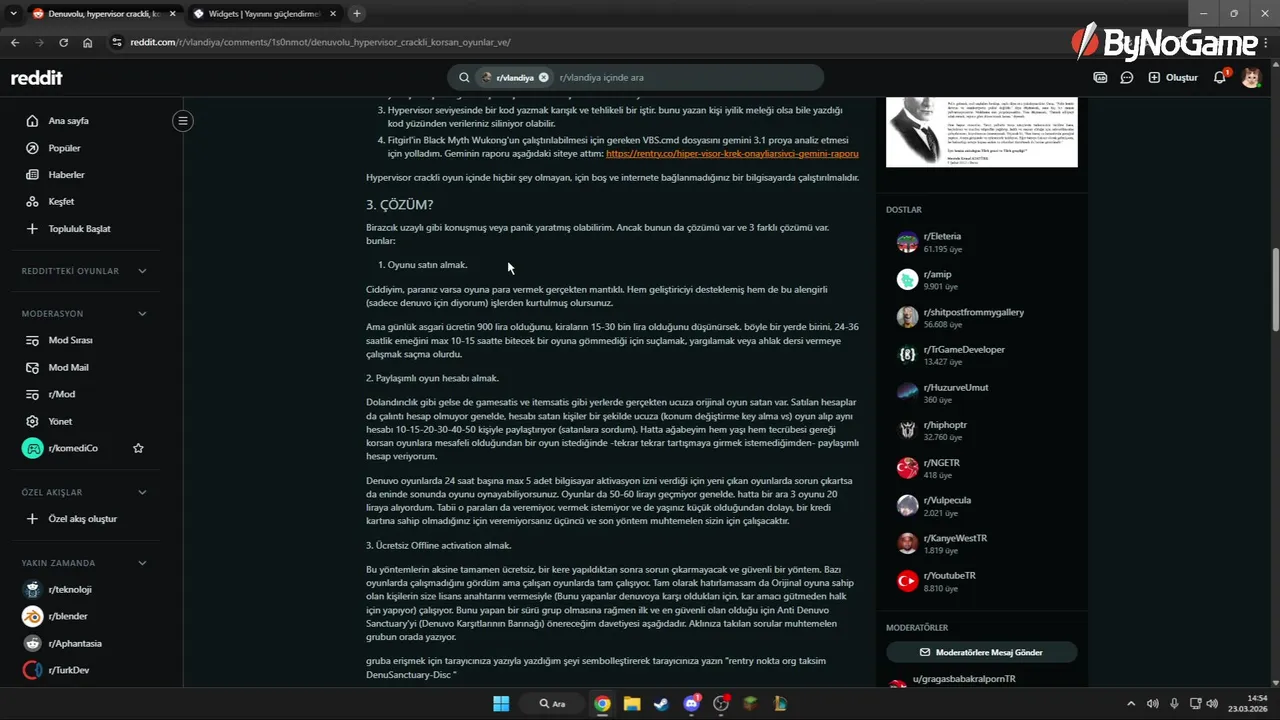Open Reddit ads icon in header
Screen dimensions: 1280x720
(x=1100, y=77)
